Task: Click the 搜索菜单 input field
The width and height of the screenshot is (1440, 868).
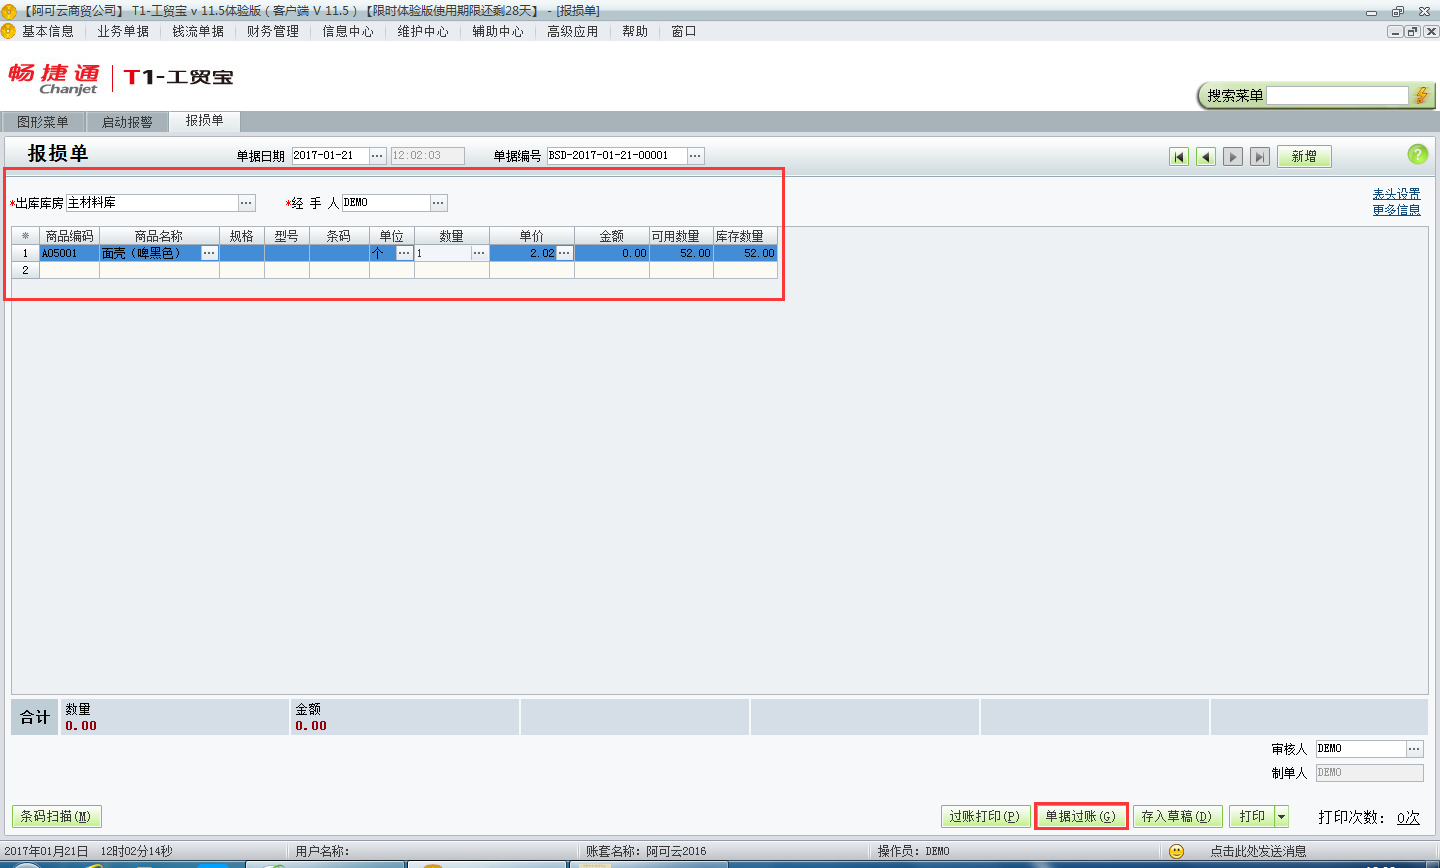Action: (x=1336, y=96)
